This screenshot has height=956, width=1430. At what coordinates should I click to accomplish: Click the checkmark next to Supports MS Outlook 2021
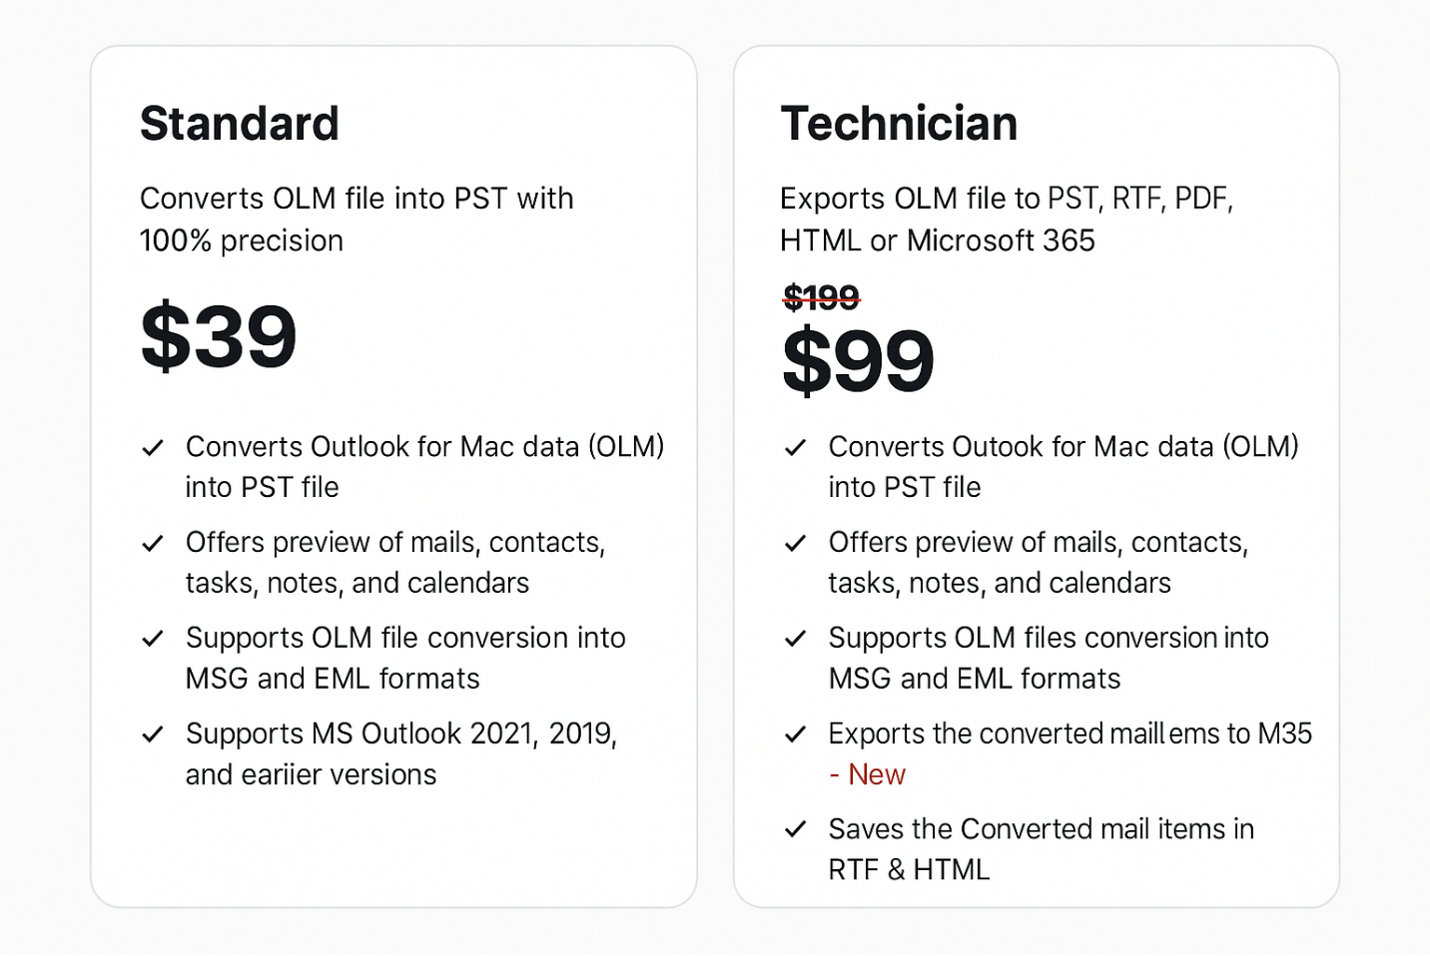tap(153, 735)
